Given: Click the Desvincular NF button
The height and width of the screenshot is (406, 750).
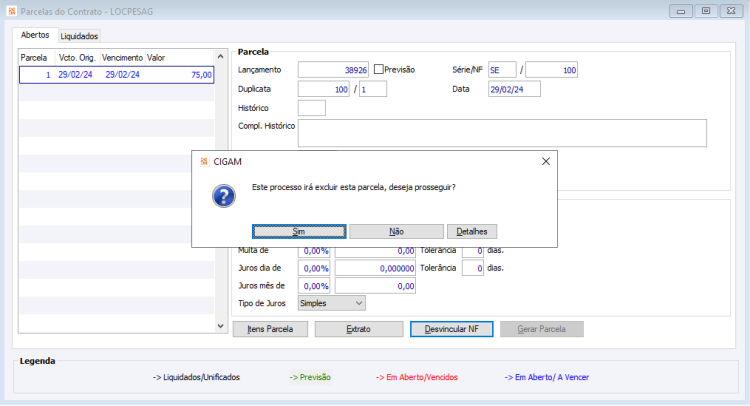Looking at the screenshot, I should click(452, 329).
